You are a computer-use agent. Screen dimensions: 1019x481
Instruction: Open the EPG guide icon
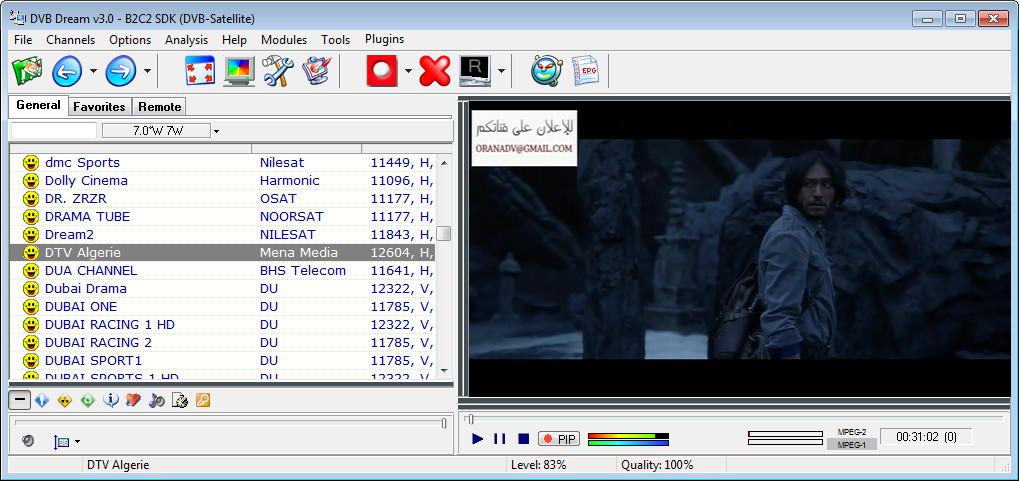(x=585, y=70)
